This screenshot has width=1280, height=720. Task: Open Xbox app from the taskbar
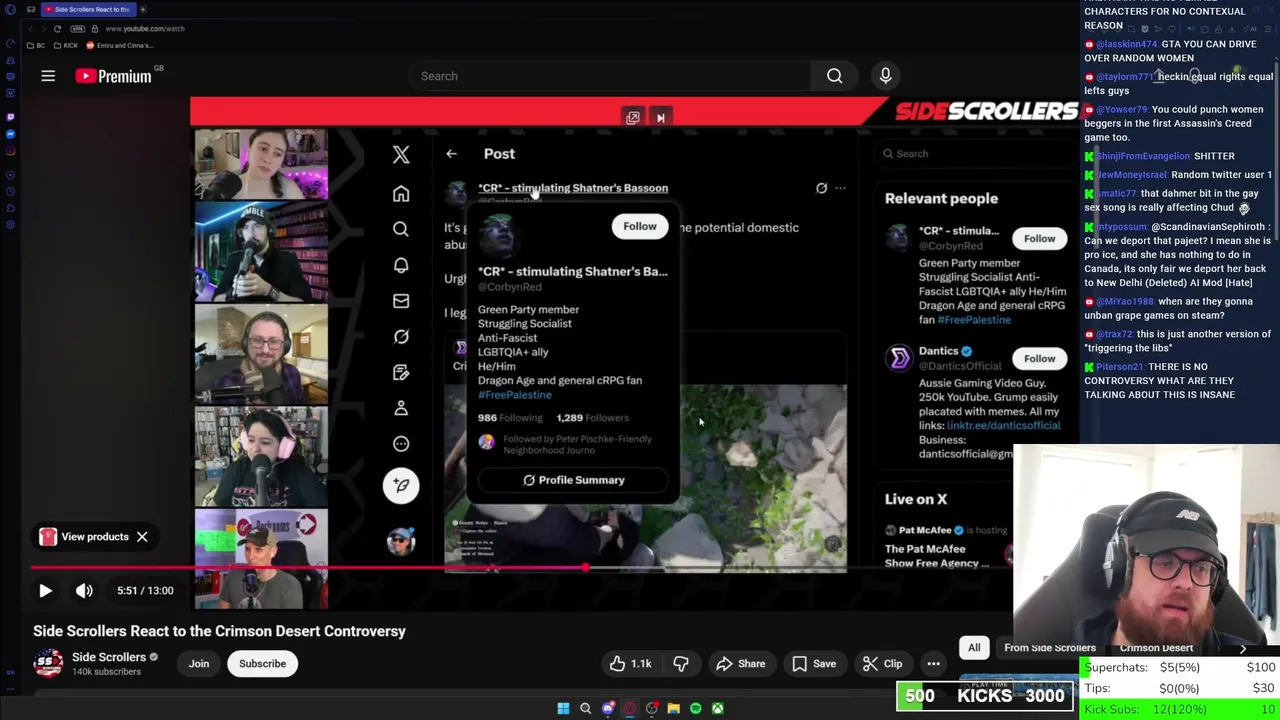click(x=717, y=708)
